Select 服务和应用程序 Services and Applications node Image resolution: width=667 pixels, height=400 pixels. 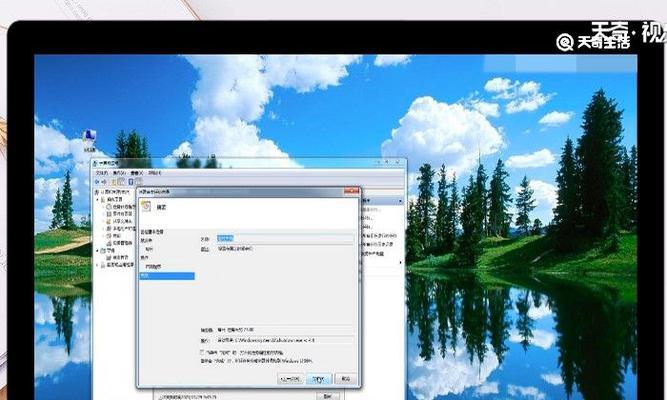pos(117,265)
